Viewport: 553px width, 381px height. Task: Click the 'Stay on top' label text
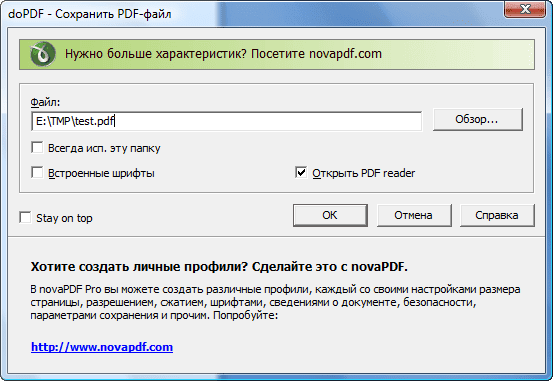tap(64, 218)
